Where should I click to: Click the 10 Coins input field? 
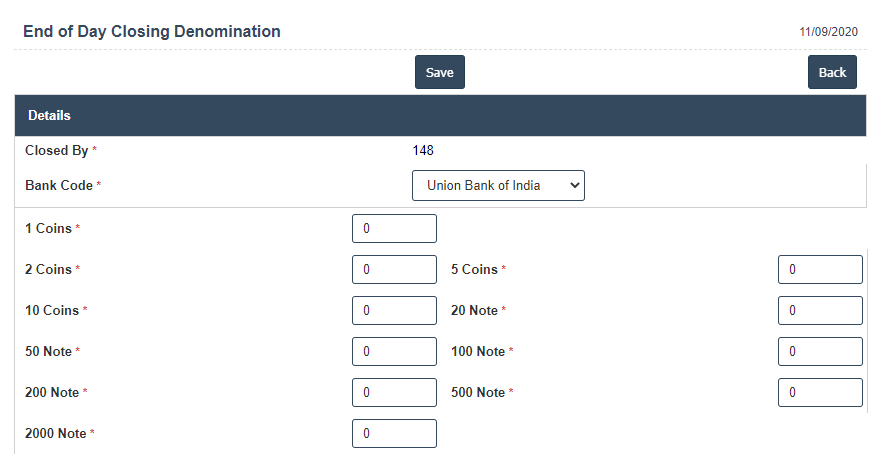[x=394, y=310]
